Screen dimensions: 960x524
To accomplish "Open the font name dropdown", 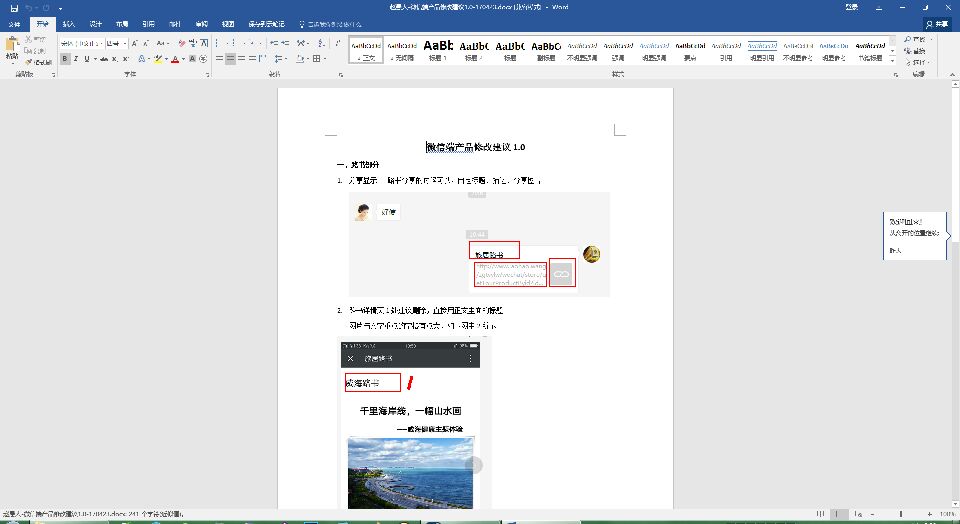I will click(99, 43).
